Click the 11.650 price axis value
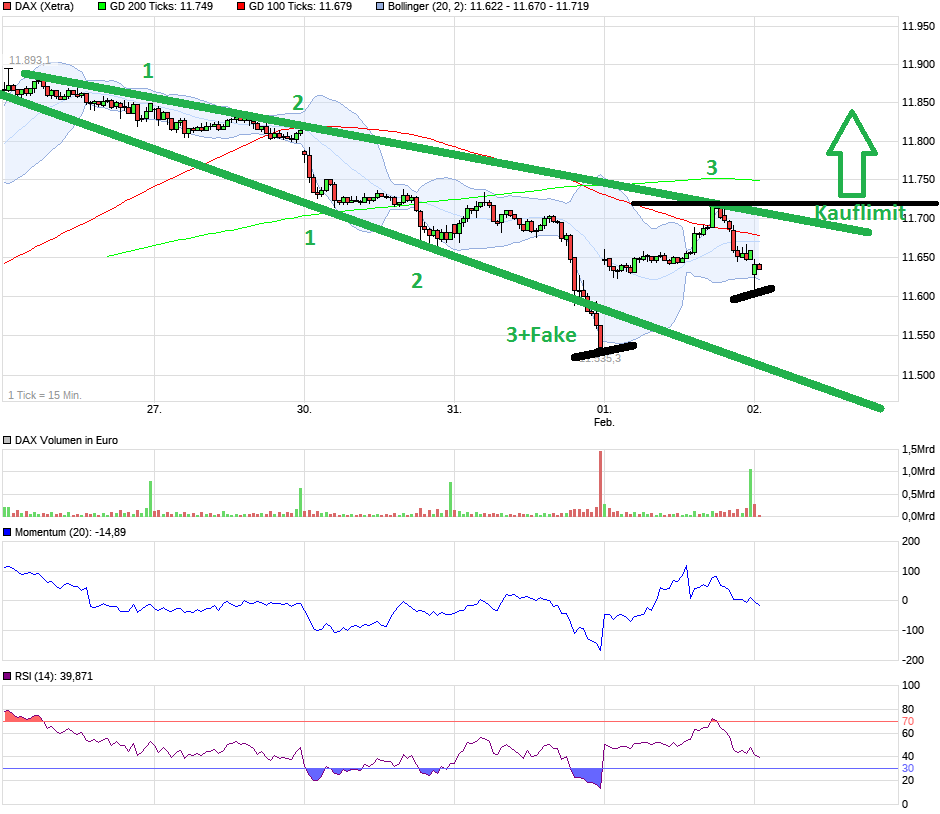940x814 pixels. [918, 257]
